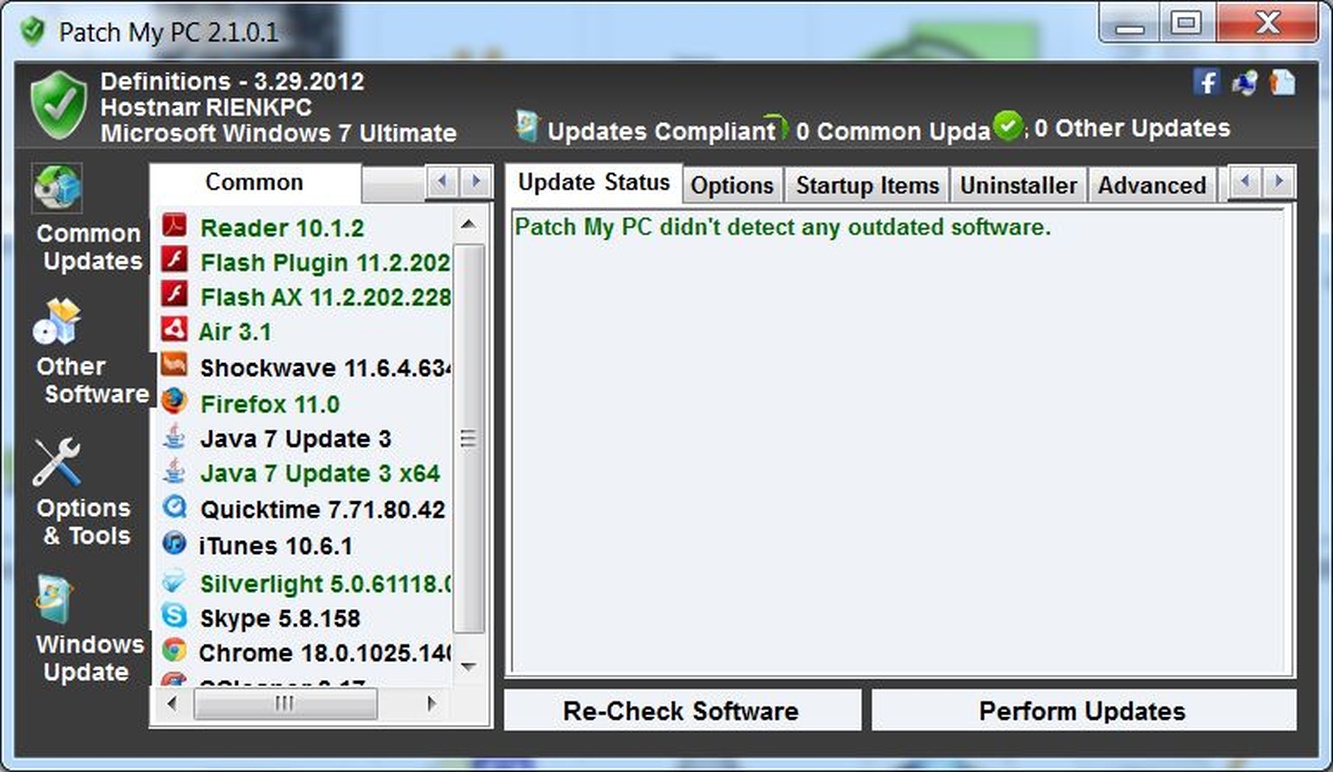Click the software list scroll-up arrow
This screenshot has height=772, width=1333.
tap(469, 225)
